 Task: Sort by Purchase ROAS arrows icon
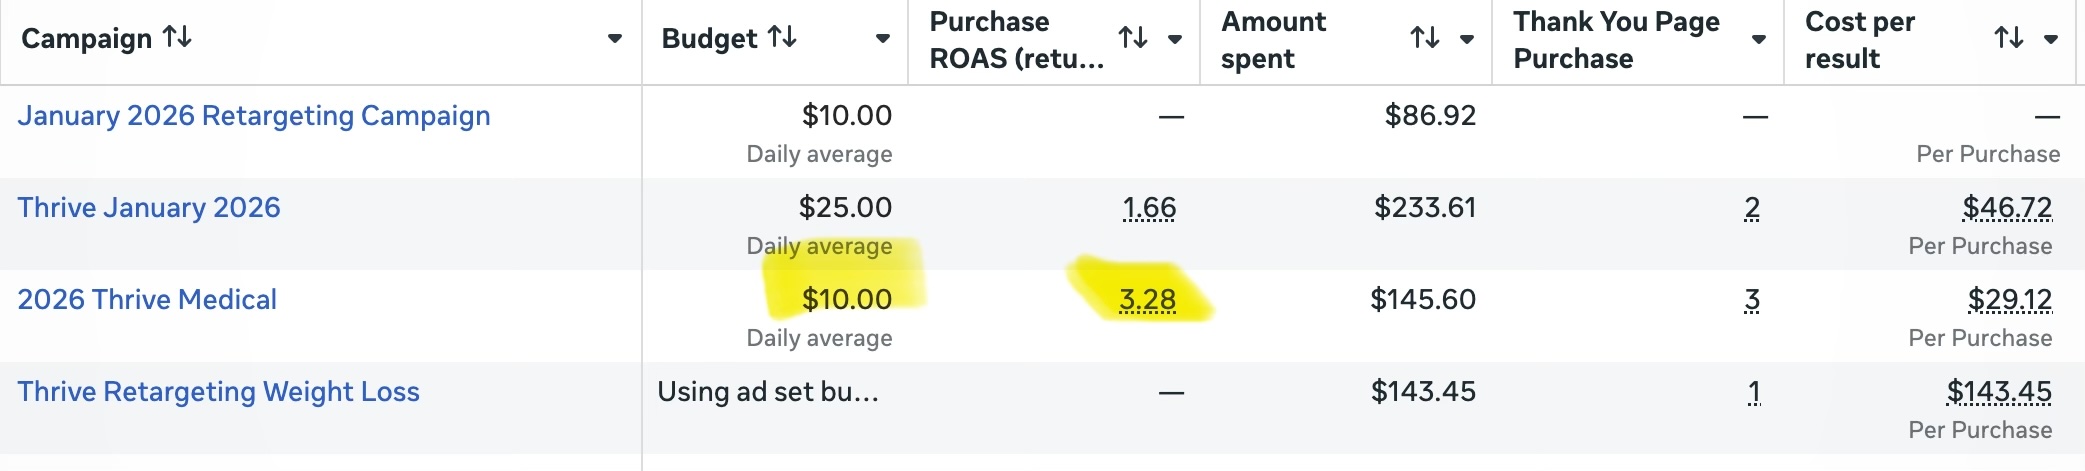tap(1132, 39)
